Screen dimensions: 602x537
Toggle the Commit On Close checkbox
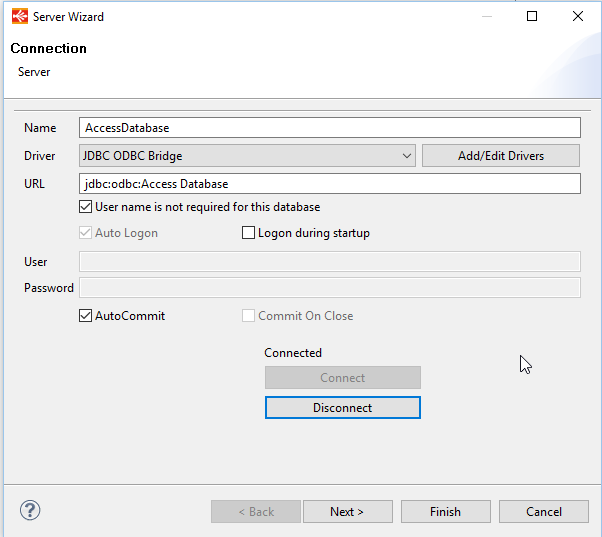click(248, 316)
